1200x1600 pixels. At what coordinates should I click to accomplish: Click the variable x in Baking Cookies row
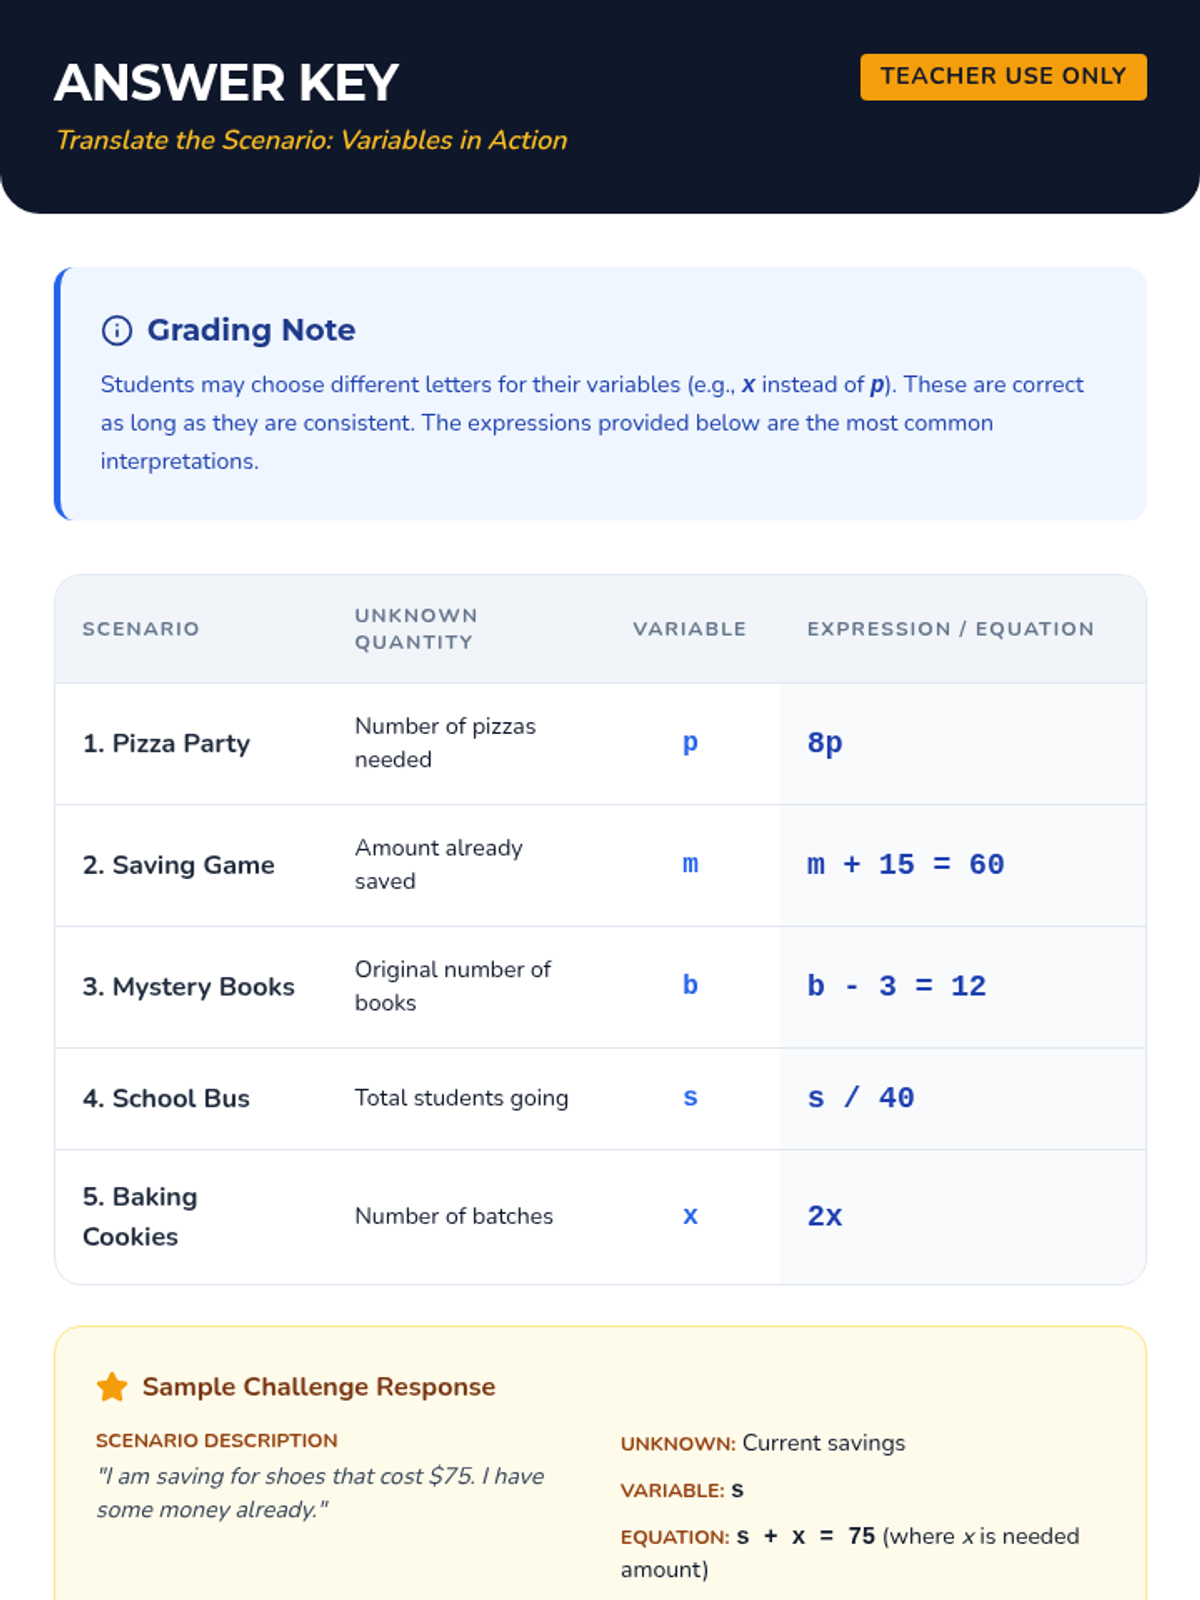(690, 1216)
